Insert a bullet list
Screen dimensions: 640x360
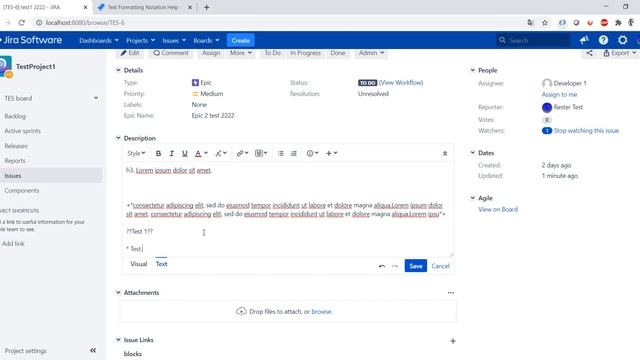[280, 153]
